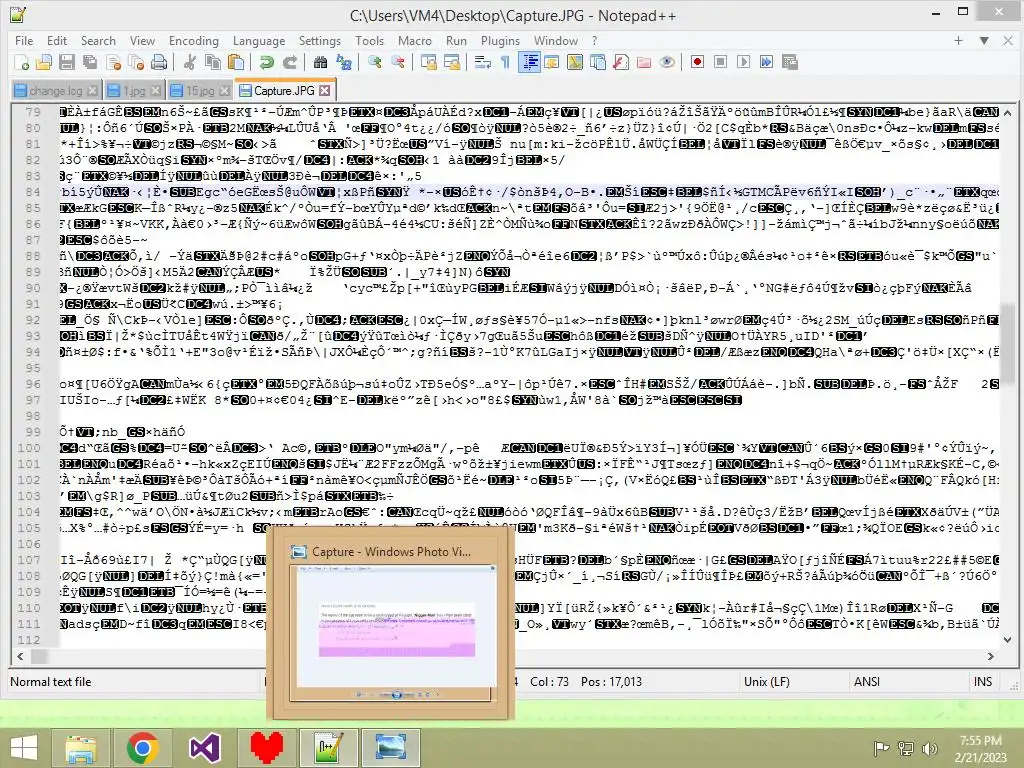Zoom out using the toolbar magnifier
Viewport: 1024px width, 768px height.
click(x=397, y=63)
